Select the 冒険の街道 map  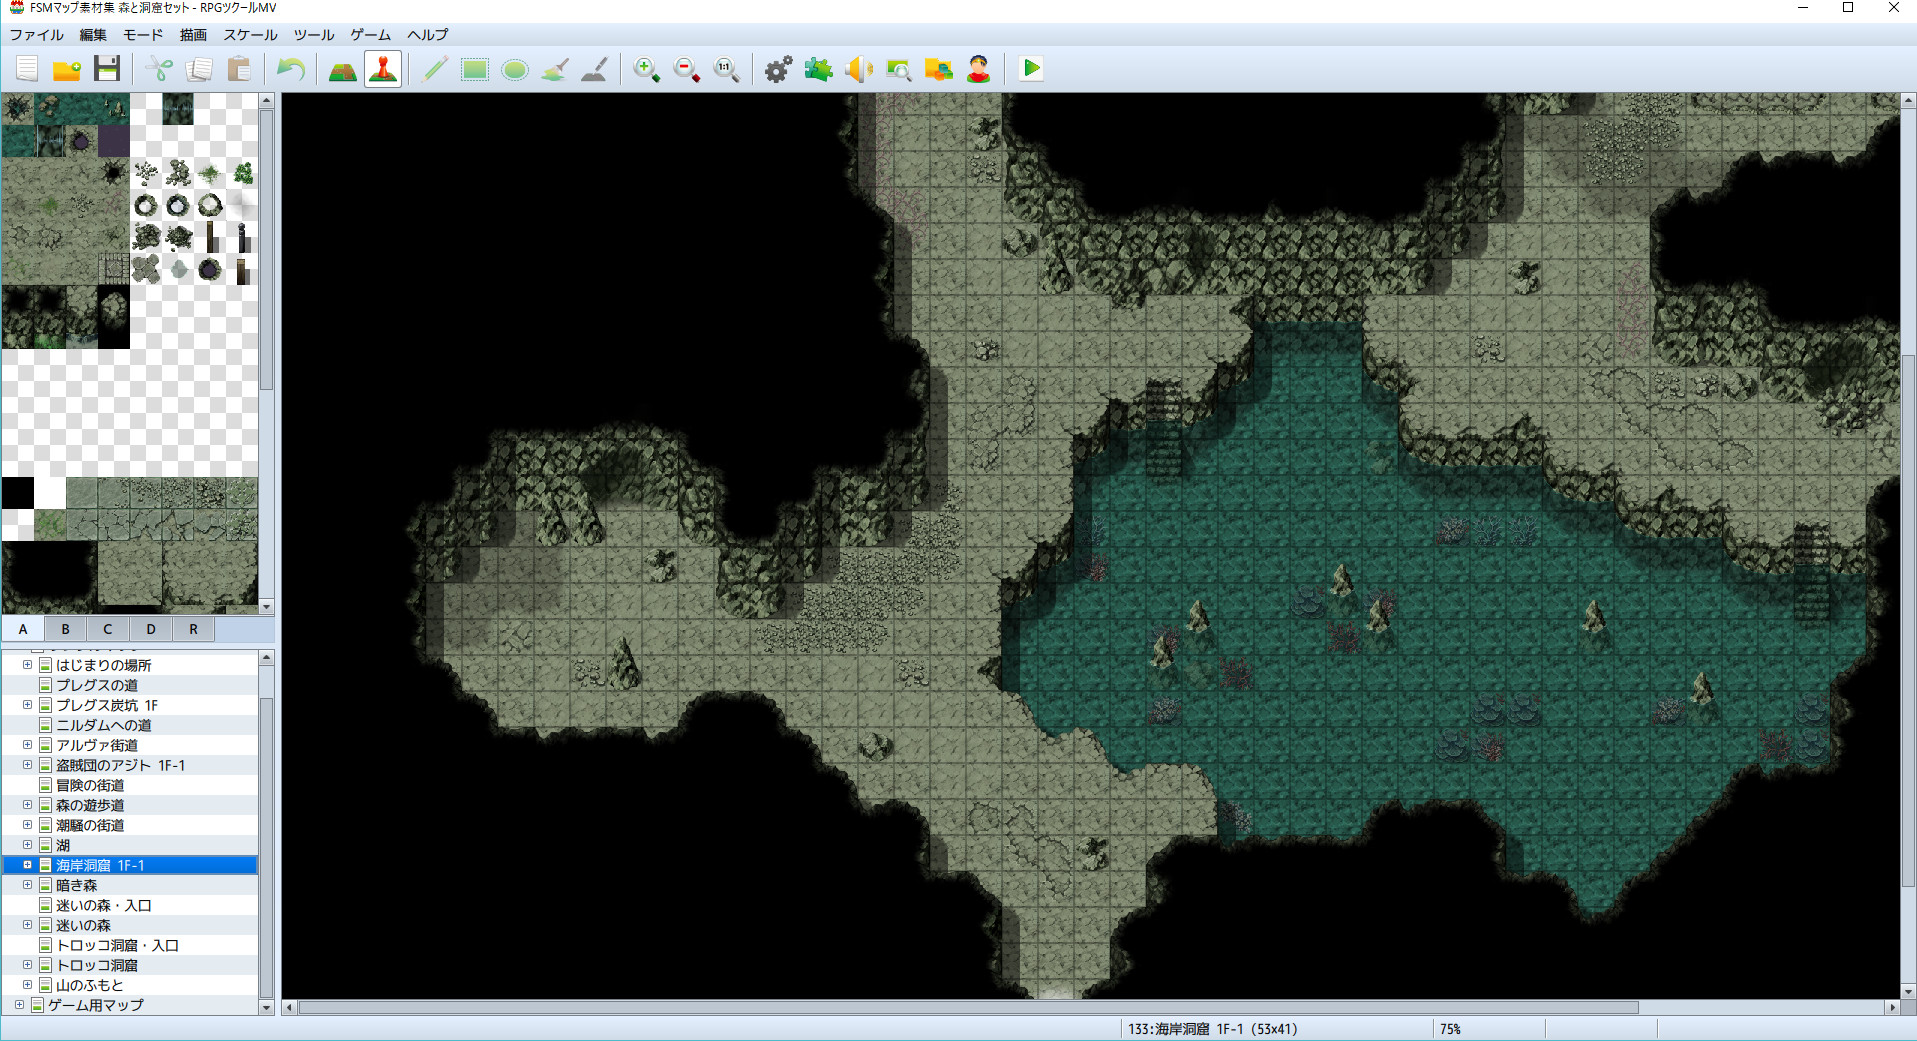[90, 785]
